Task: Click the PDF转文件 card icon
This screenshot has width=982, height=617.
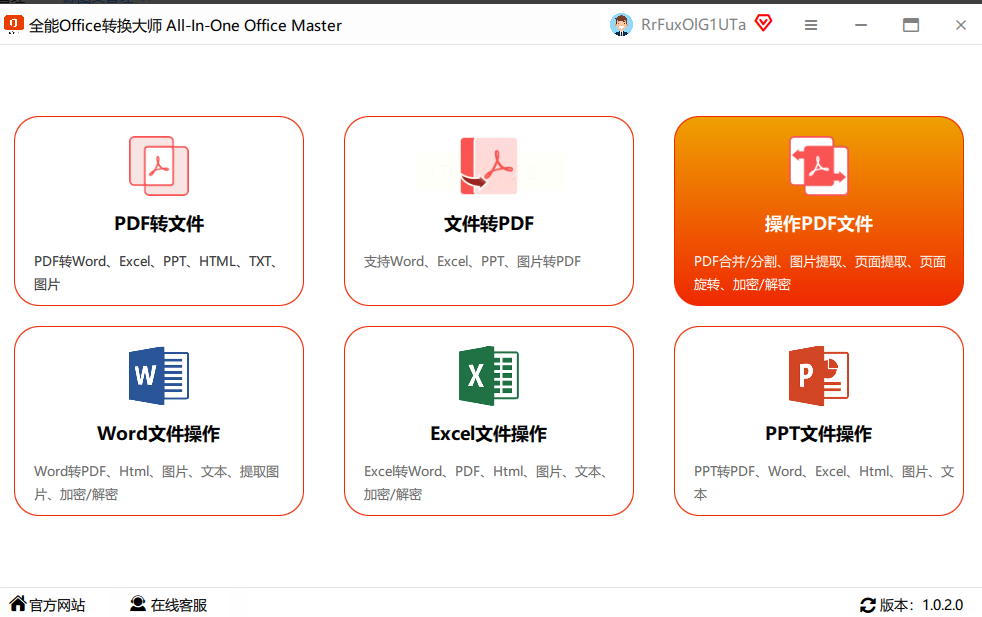Action: 159,166
